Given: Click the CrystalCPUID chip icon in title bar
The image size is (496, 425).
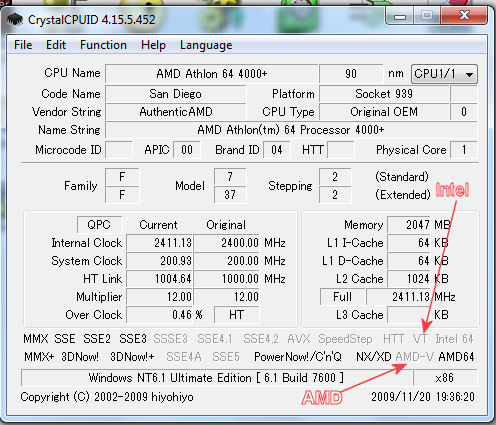Looking at the screenshot, I should coord(15,20).
